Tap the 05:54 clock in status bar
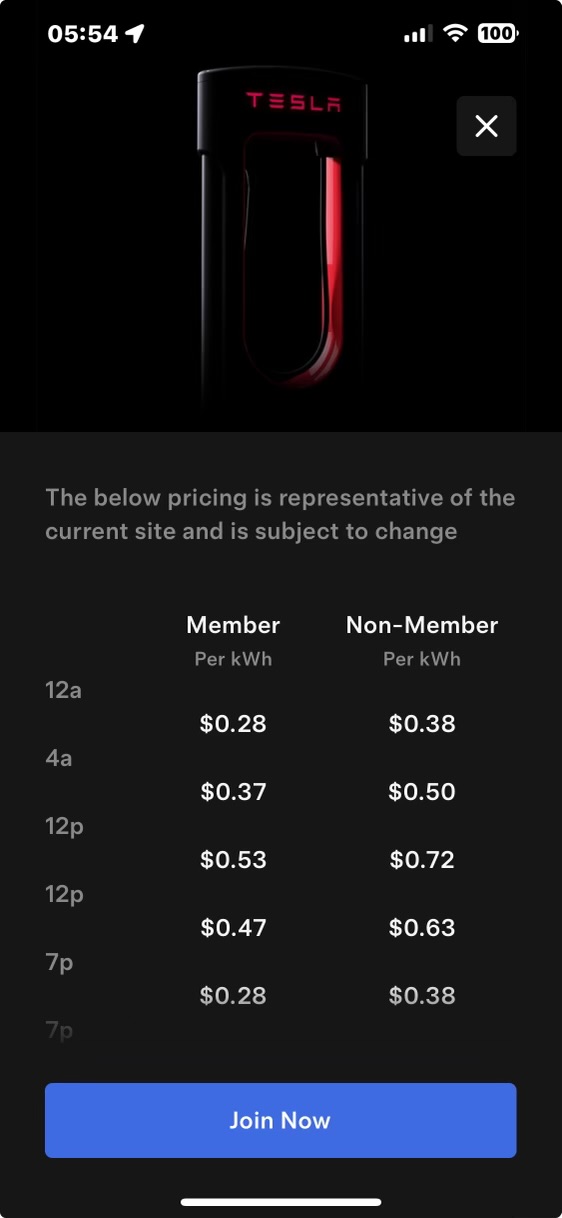Image resolution: width=562 pixels, height=1218 pixels. (x=82, y=34)
